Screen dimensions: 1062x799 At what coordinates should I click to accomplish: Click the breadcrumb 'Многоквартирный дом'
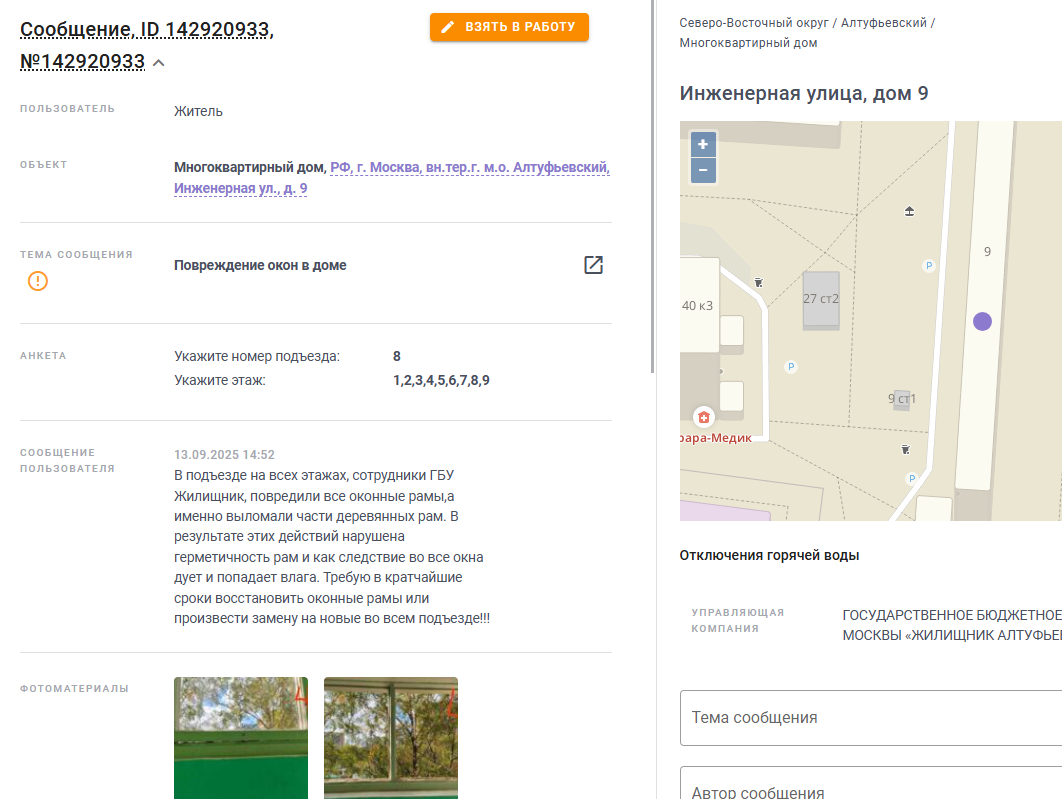tap(748, 43)
